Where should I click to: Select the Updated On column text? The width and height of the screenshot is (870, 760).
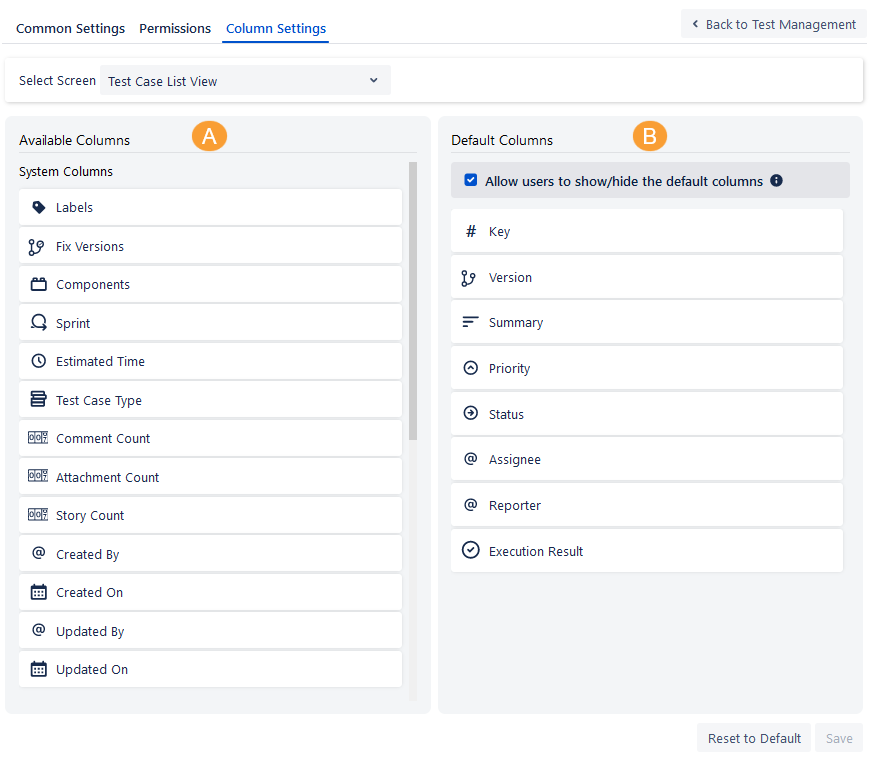[x=92, y=670]
